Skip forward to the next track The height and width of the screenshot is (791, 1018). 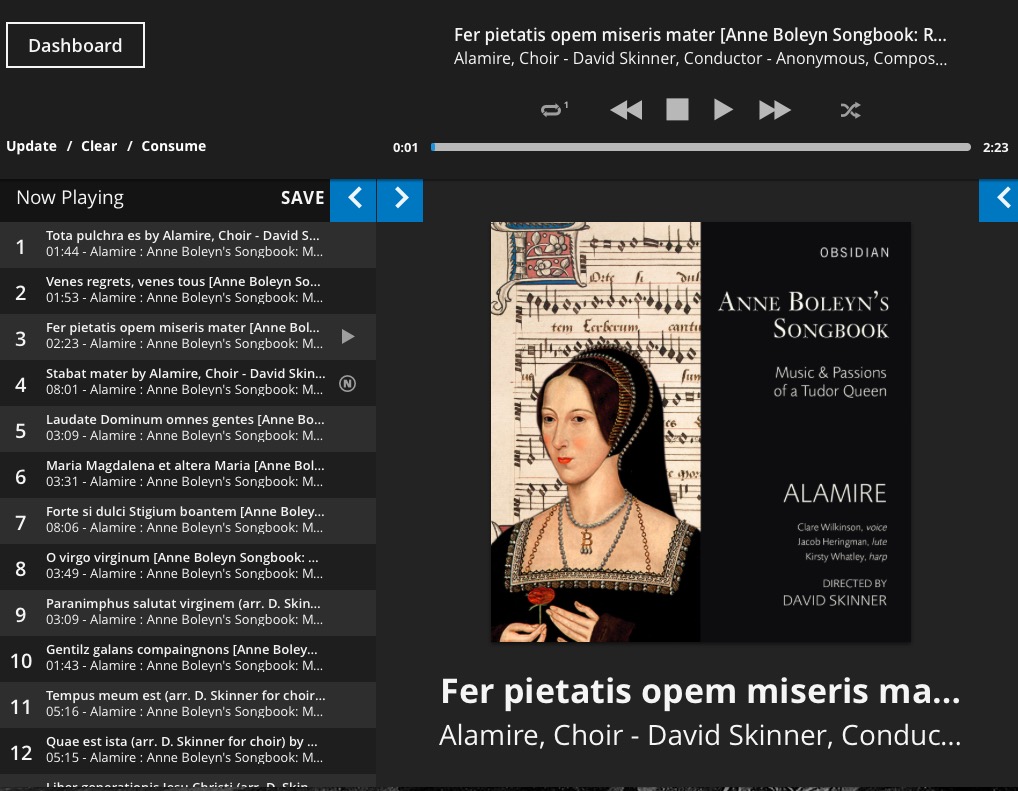click(x=774, y=110)
